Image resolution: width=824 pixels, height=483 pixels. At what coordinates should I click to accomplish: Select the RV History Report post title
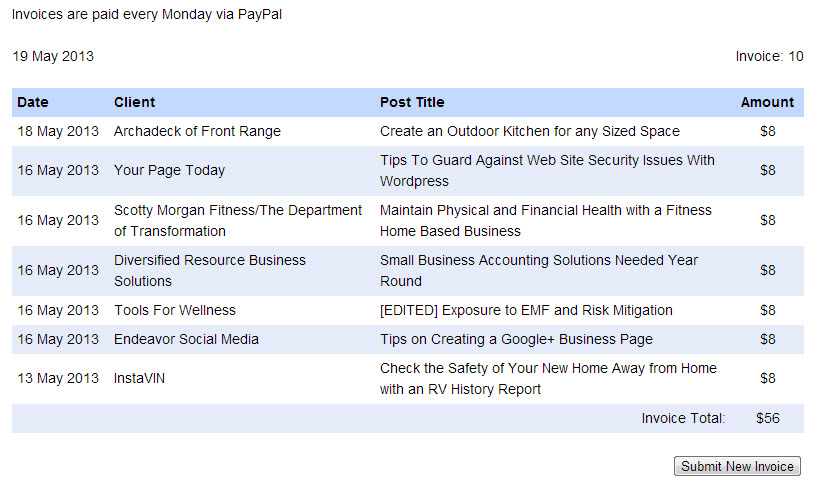tap(548, 378)
